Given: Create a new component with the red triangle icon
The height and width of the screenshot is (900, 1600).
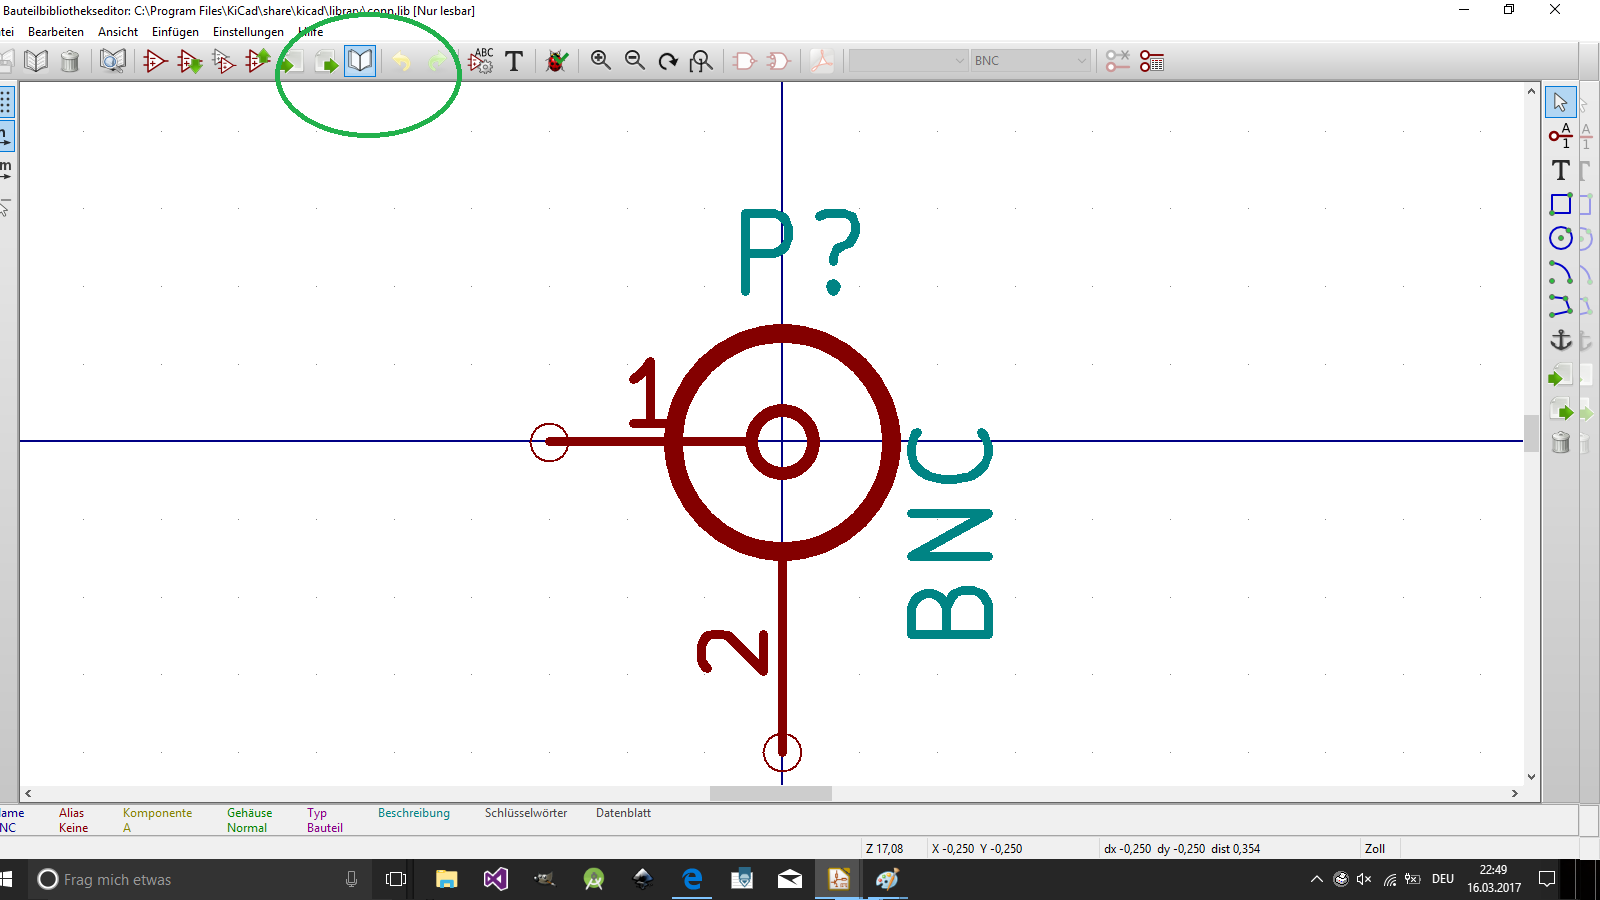Looking at the screenshot, I should (155, 61).
